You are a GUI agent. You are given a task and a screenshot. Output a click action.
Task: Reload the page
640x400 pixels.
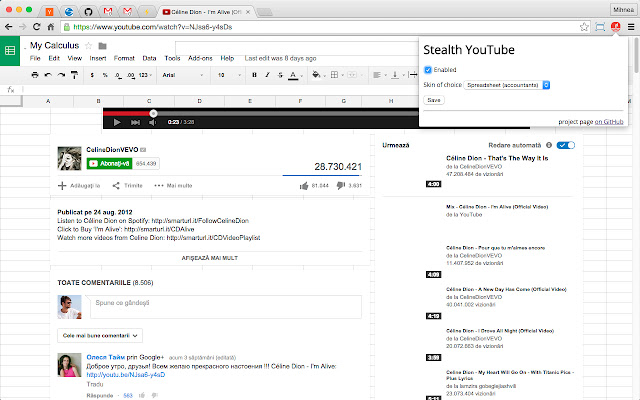[x=36, y=27]
